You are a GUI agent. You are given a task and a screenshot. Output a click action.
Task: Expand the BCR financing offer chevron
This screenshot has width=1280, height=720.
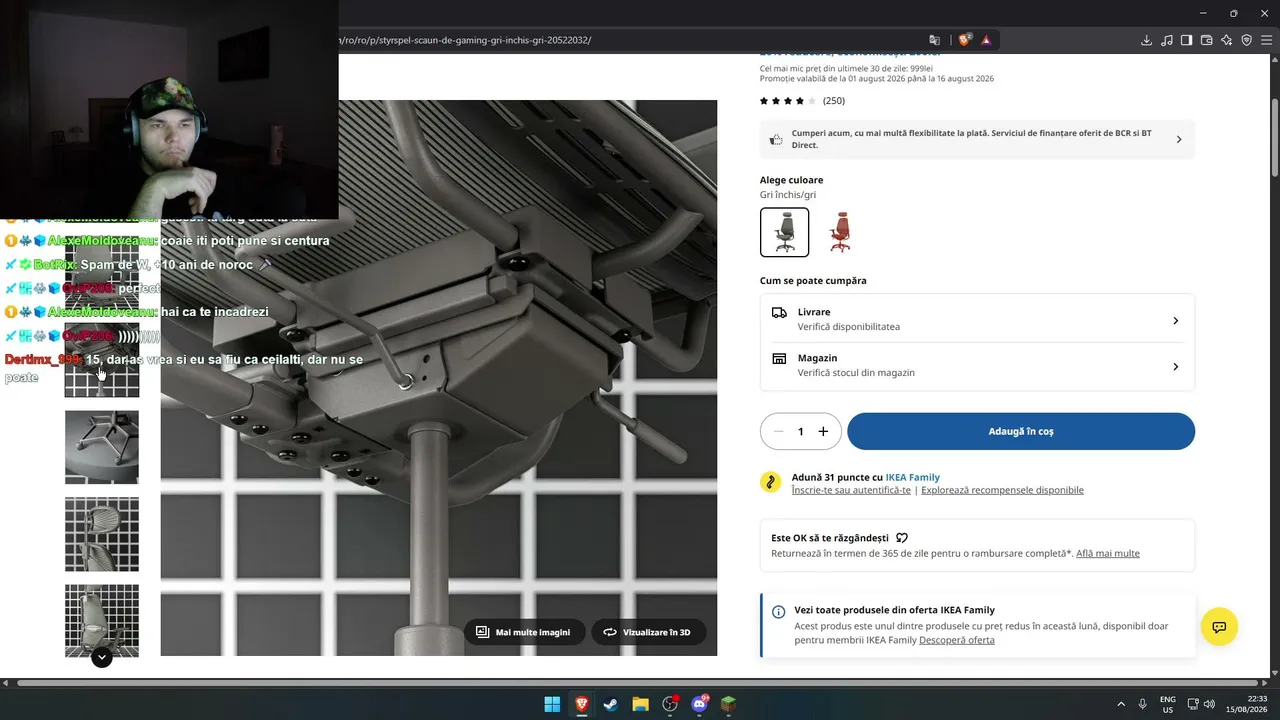1178,140
